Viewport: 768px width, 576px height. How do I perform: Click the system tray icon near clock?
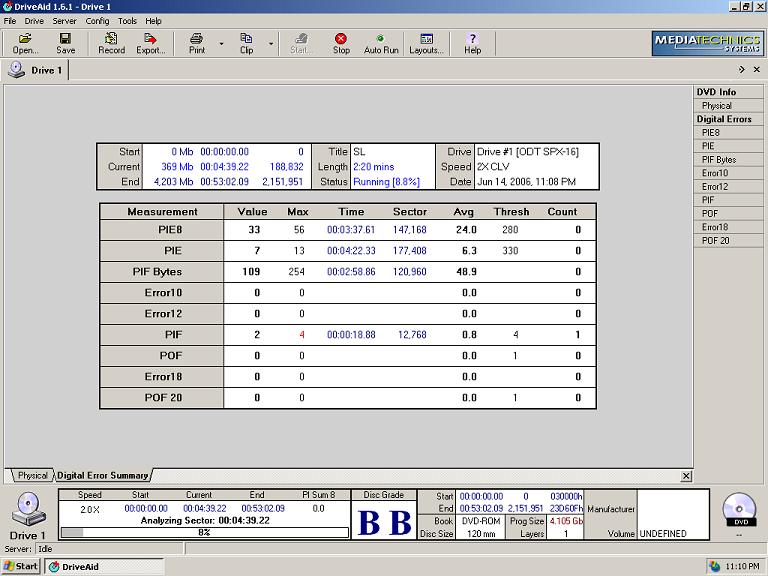click(x=715, y=566)
